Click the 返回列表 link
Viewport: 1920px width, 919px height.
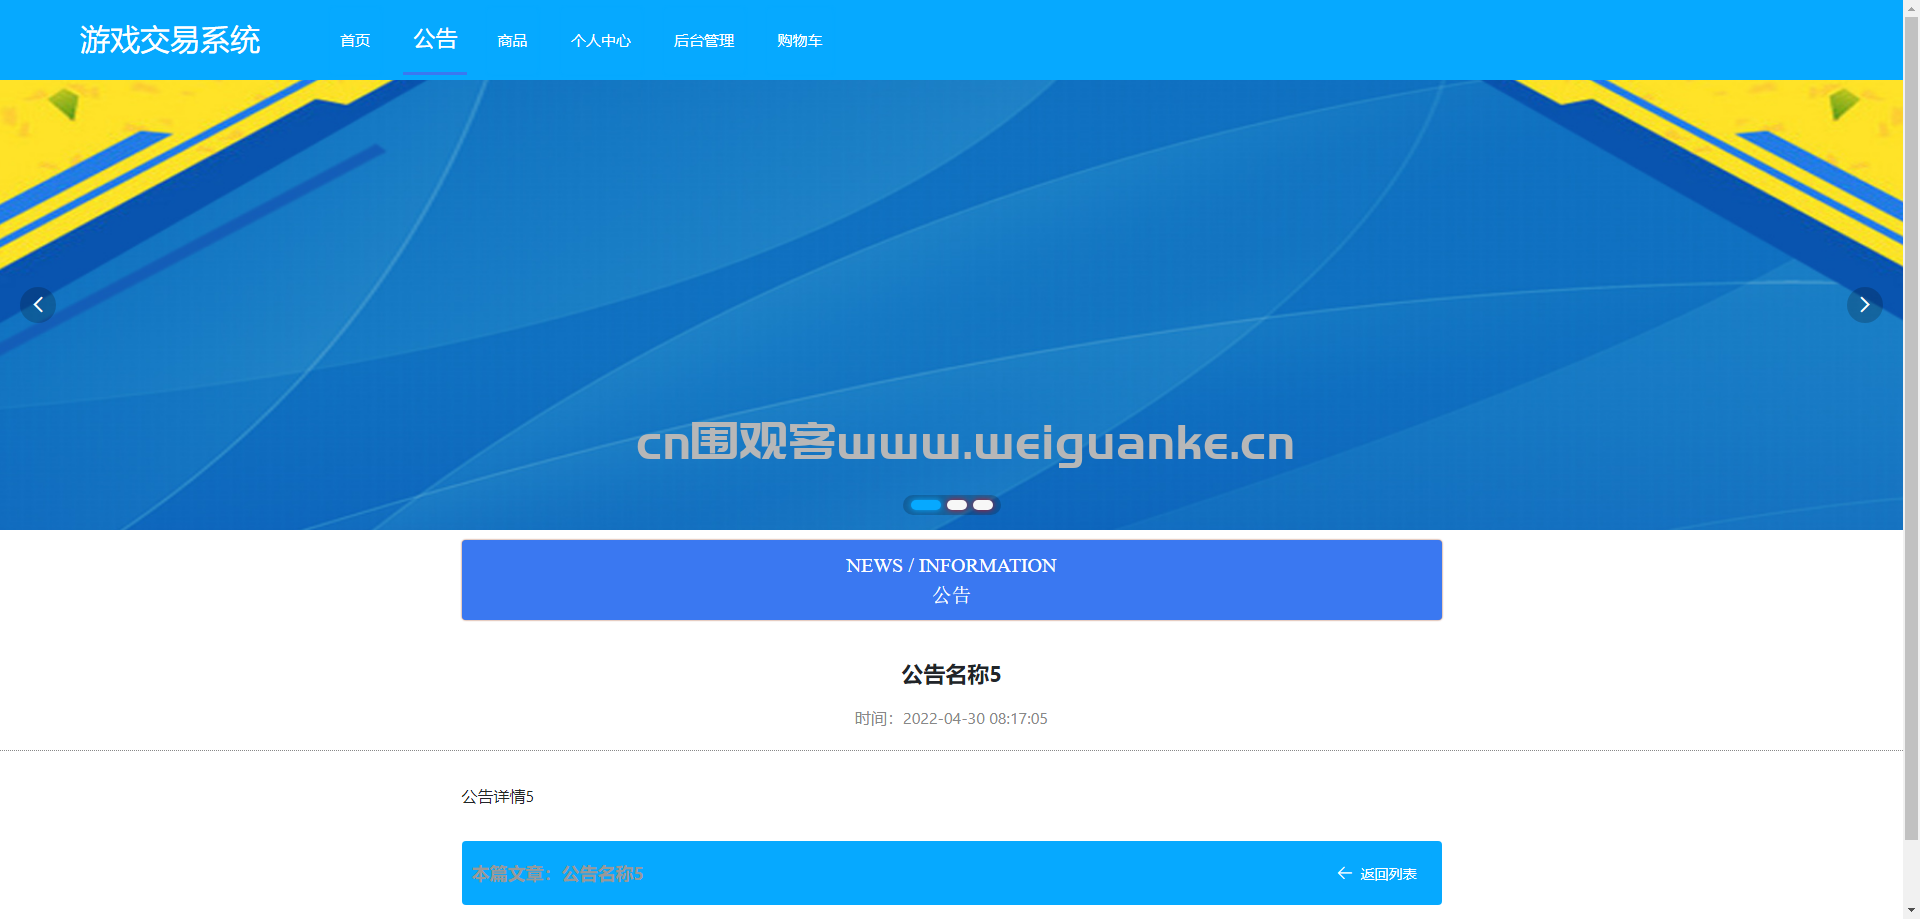pyautogui.click(x=1388, y=874)
